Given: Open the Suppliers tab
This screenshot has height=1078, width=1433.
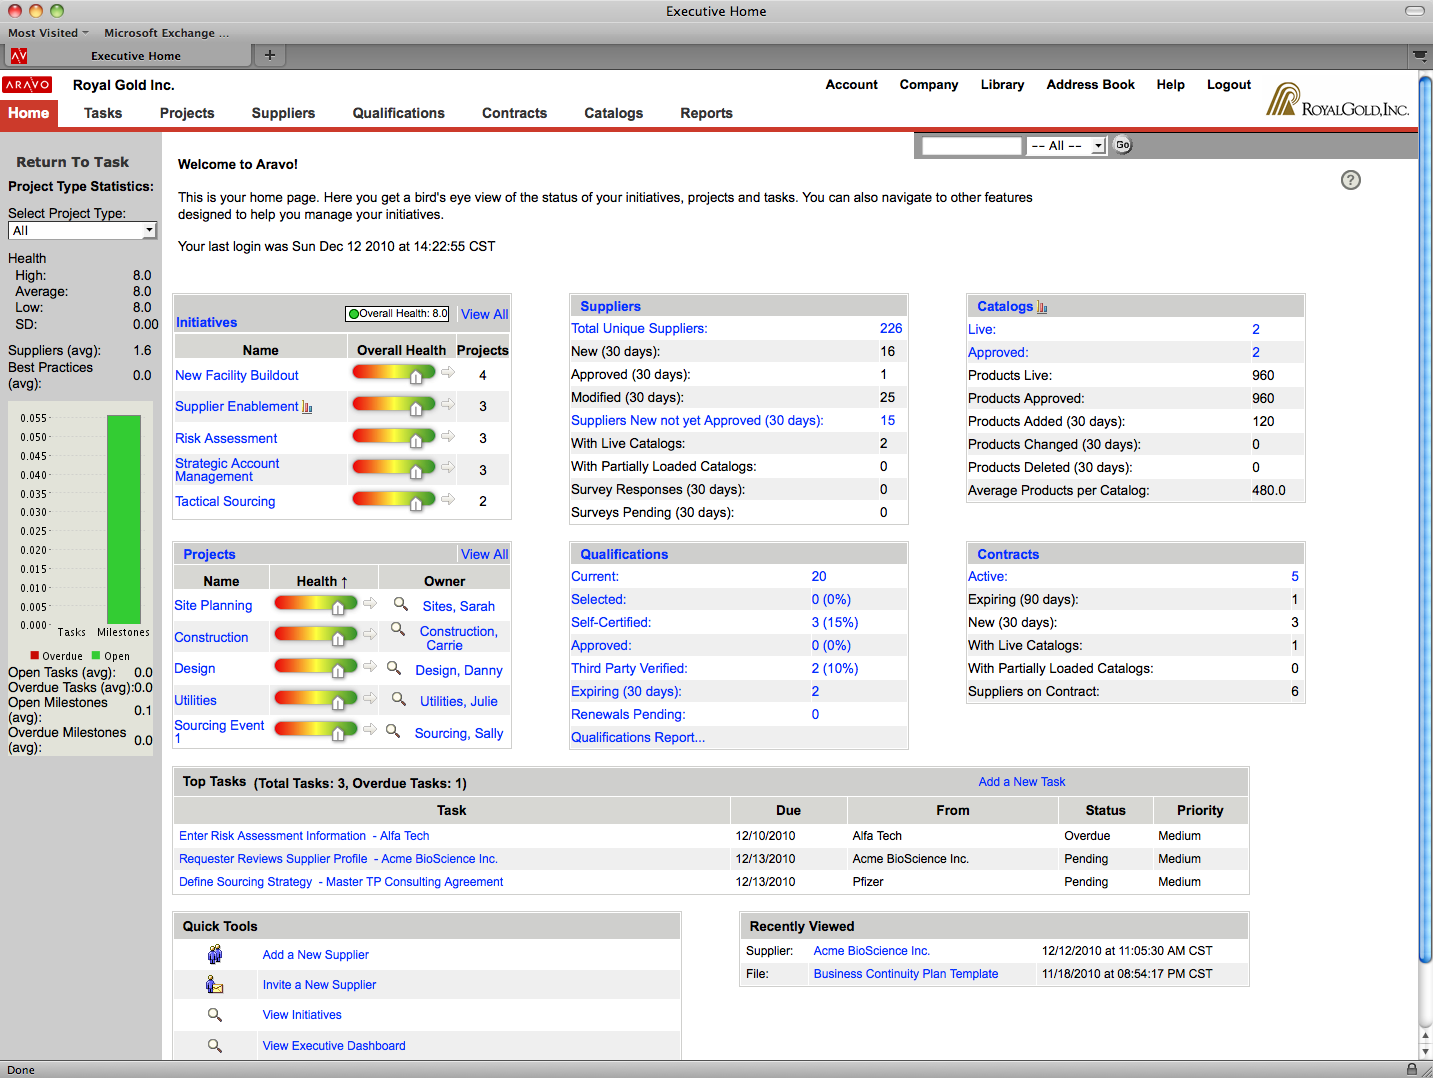Looking at the screenshot, I should point(283,113).
